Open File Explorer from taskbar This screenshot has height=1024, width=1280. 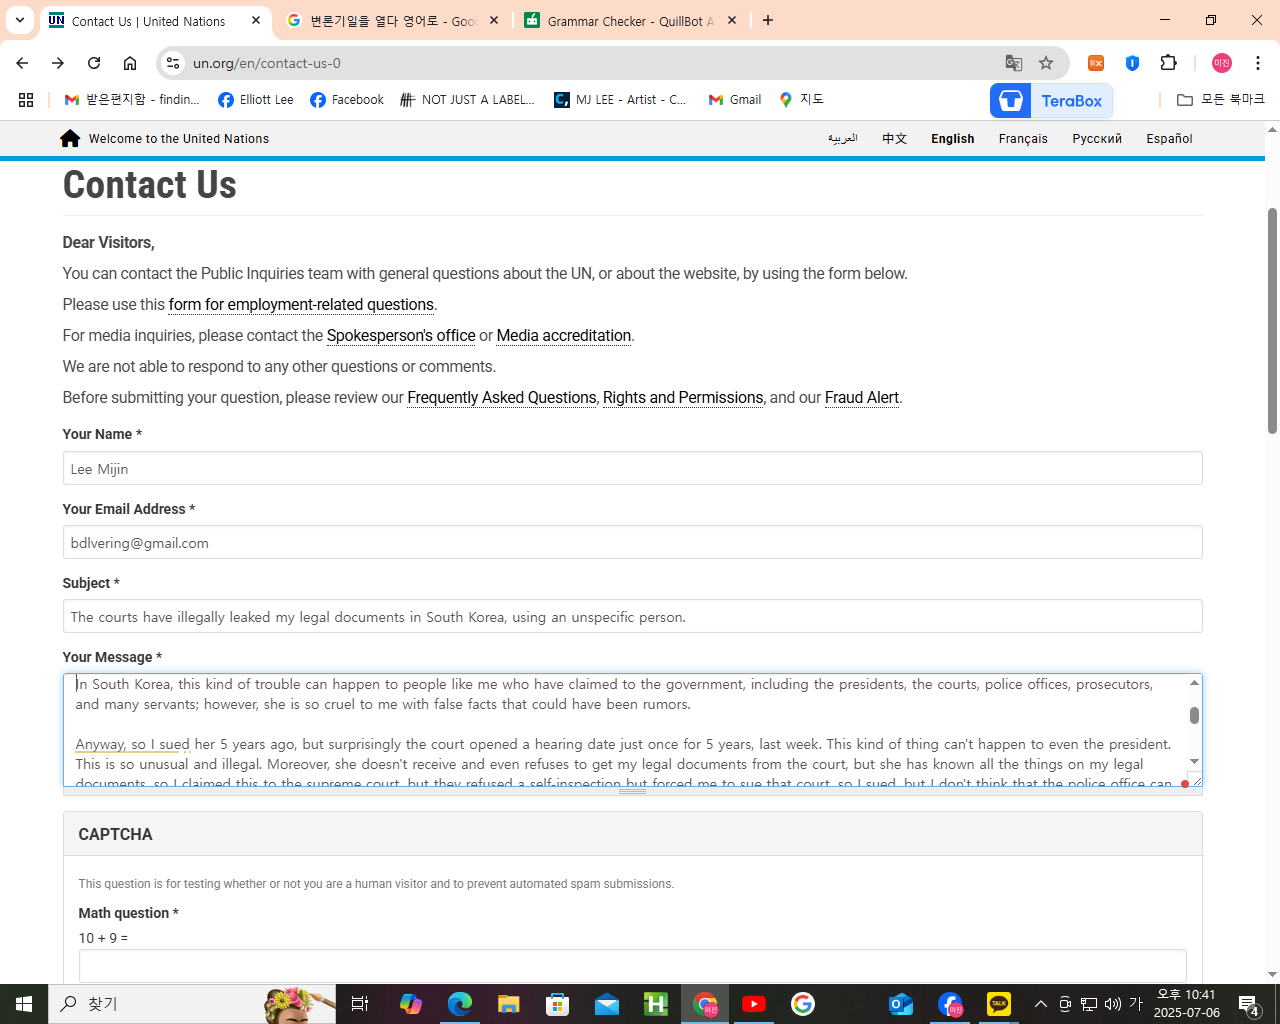(x=509, y=1004)
